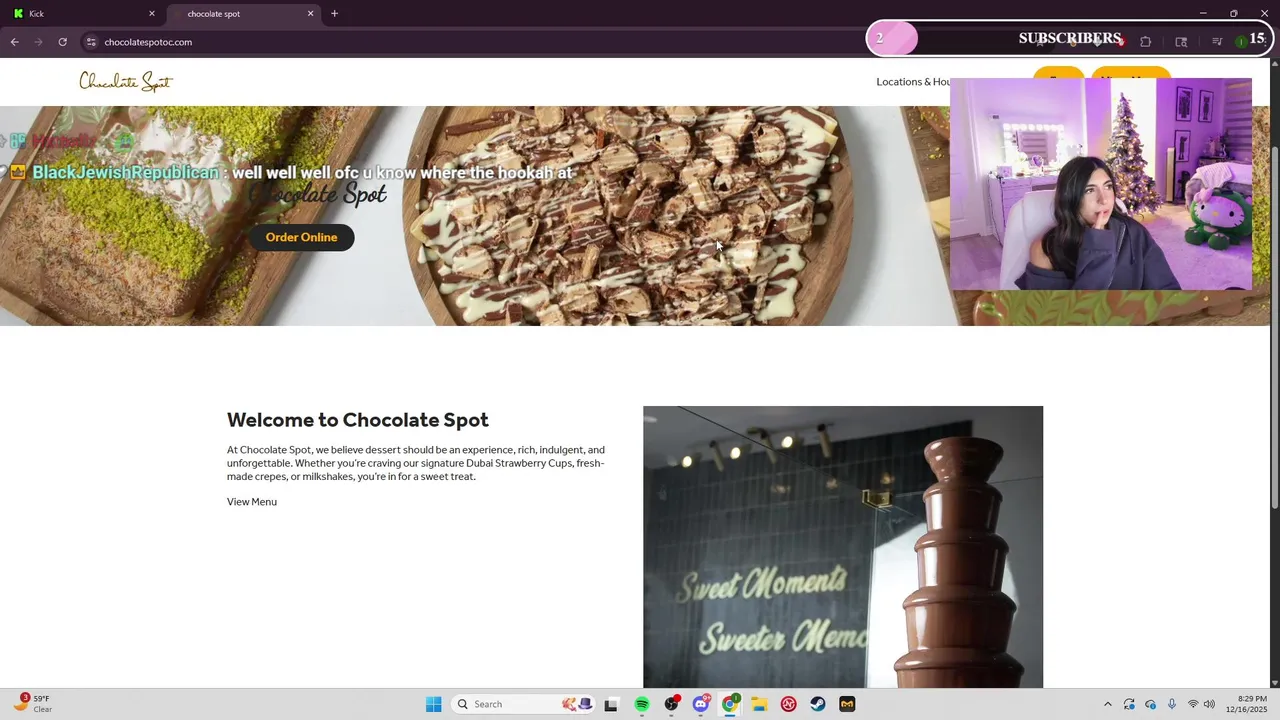
Task: Click the Chocolate Spot logo
Action: pos(126,82)
